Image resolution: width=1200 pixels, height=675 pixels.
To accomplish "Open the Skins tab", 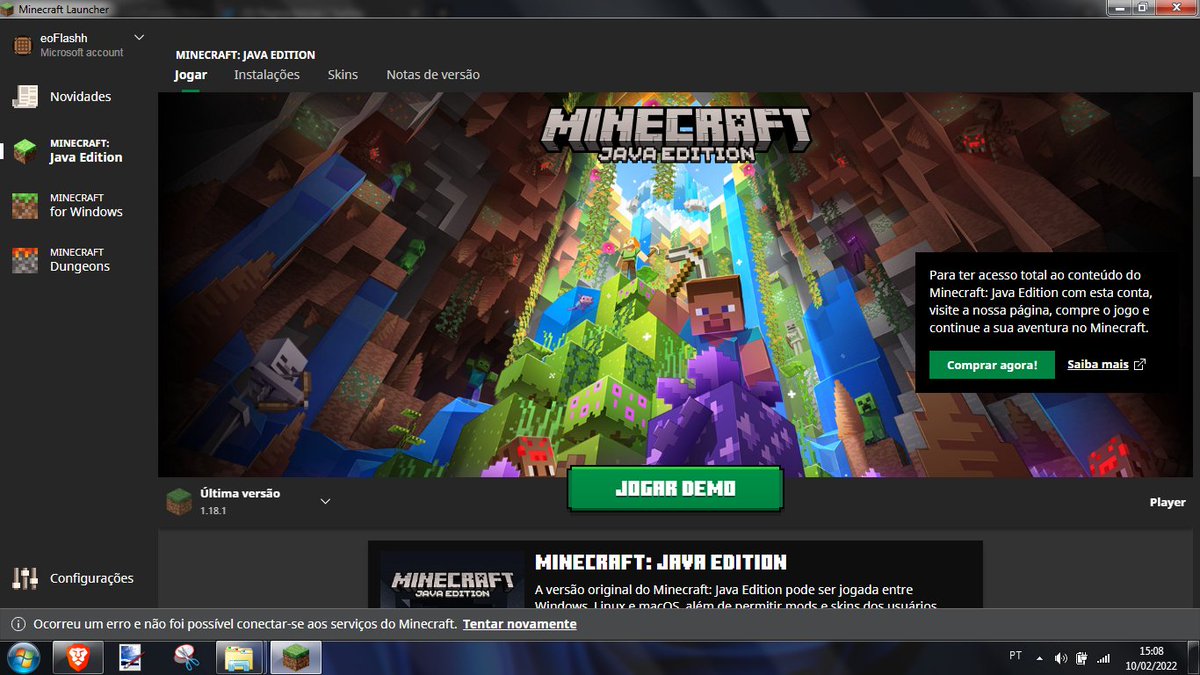I will (343, 75).
